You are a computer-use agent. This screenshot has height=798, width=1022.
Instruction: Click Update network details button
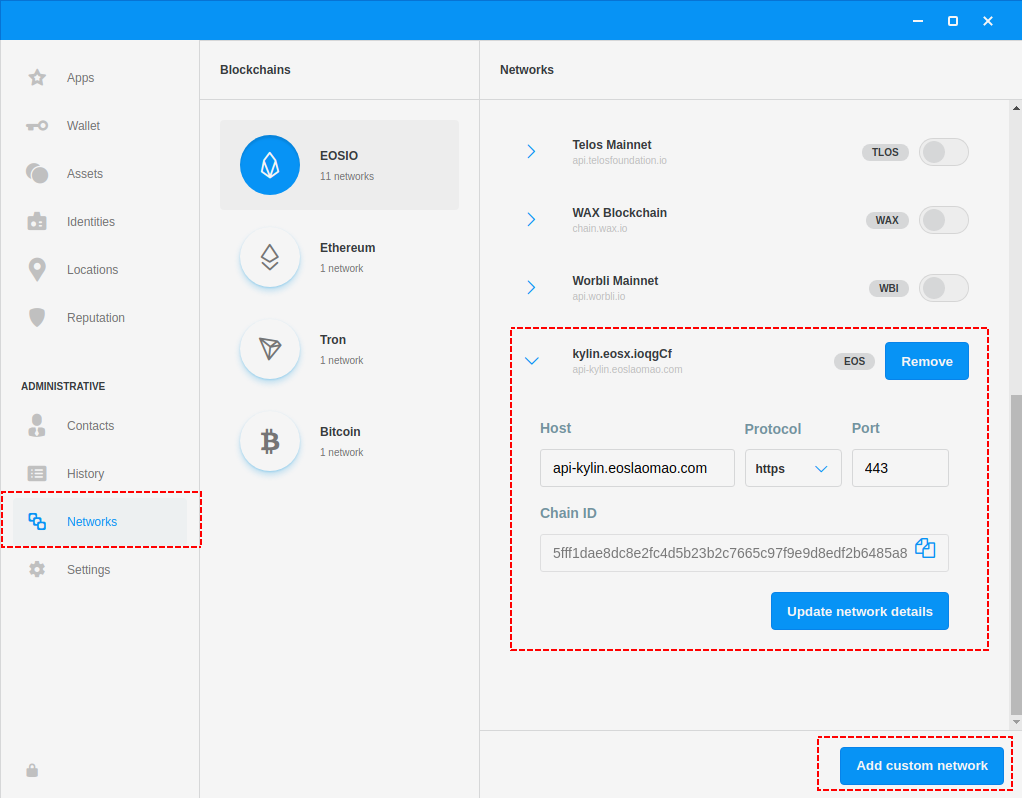(x=859, y=611)
